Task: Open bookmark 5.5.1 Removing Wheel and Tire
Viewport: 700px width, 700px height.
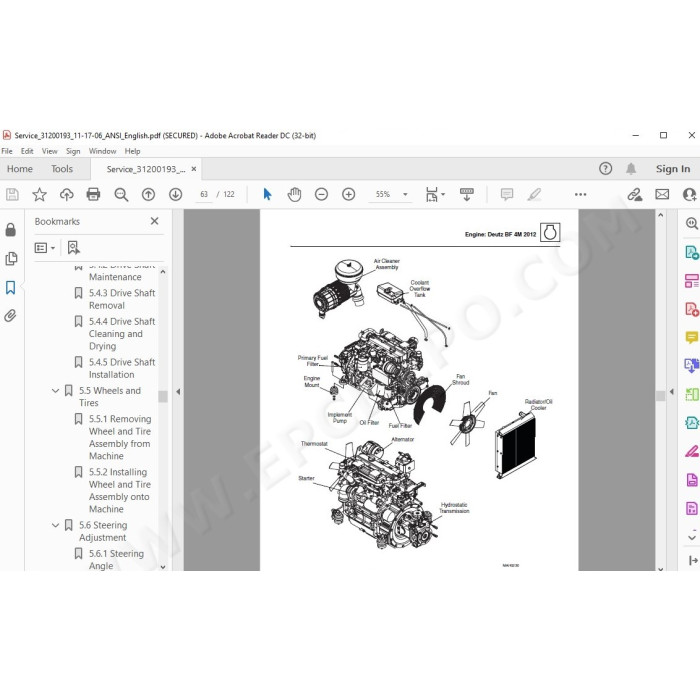Action: click(x=120, y=438)
